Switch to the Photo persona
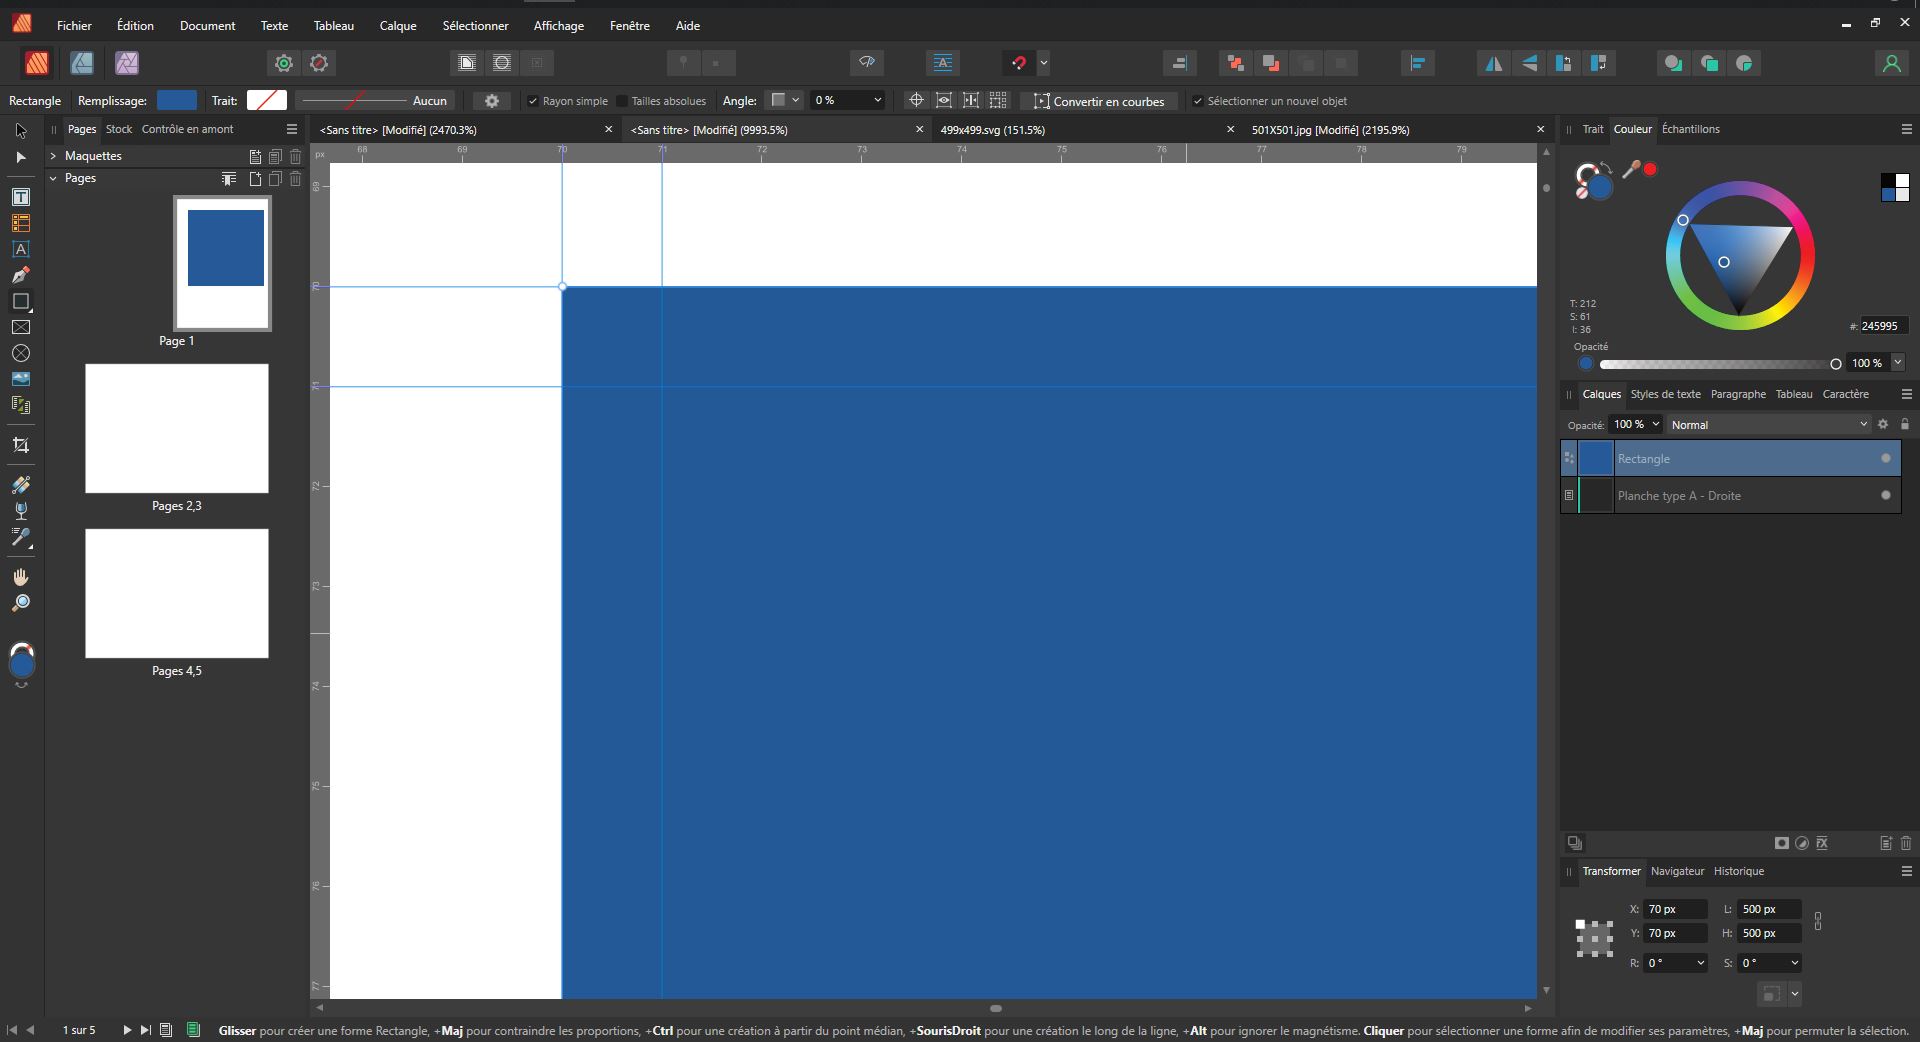The image size is (1920, 1042). pos(127,63)
